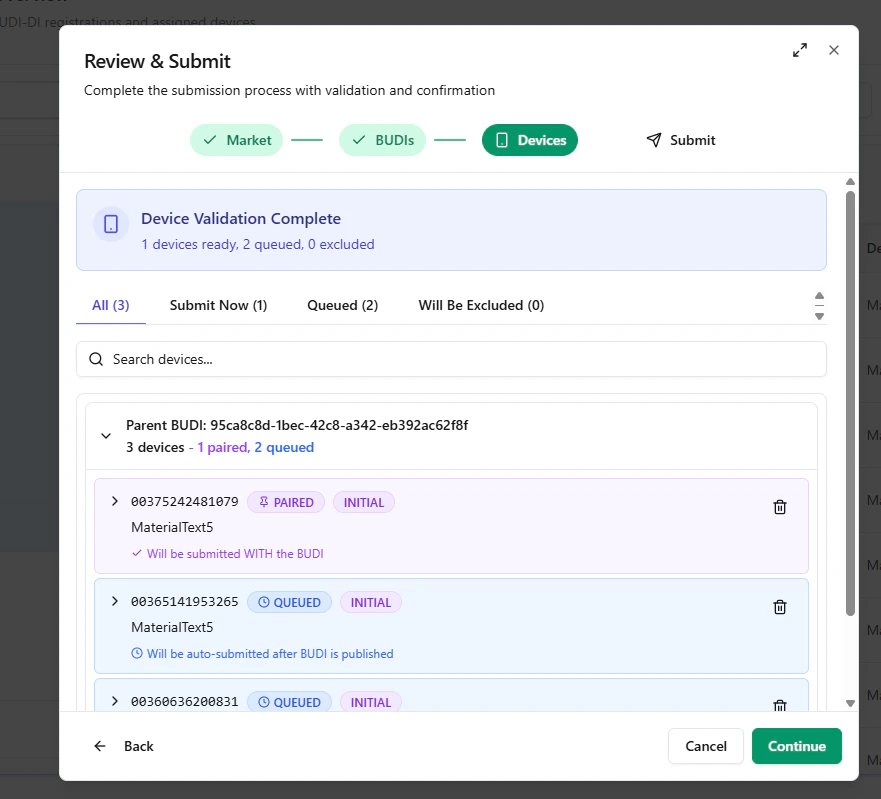Image resolution: width=881 pixels, height=799 pixels.
Task: Click the PAIRED badge on 00375242481079
Action: (286, 502)
